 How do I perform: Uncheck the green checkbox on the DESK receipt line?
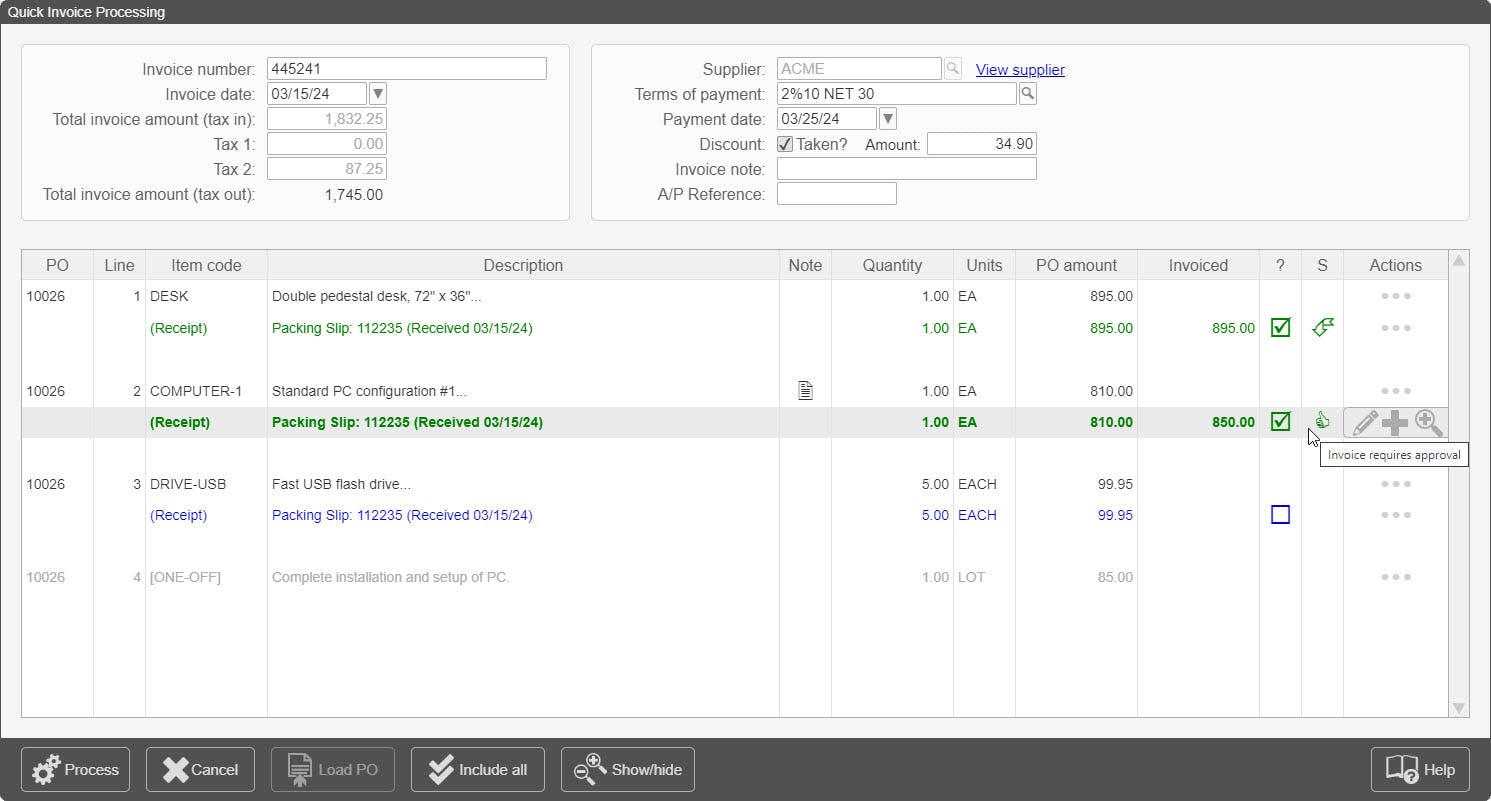point(1280,327)
